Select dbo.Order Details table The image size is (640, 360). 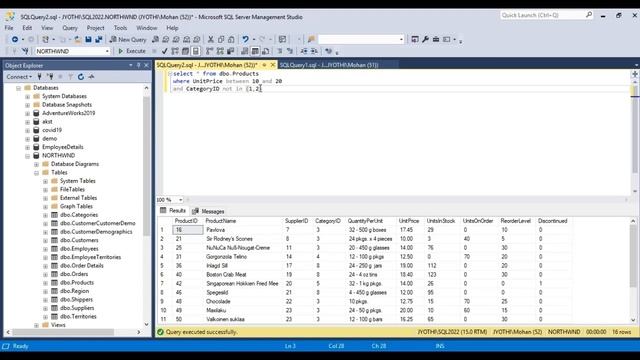click(82, 265)
